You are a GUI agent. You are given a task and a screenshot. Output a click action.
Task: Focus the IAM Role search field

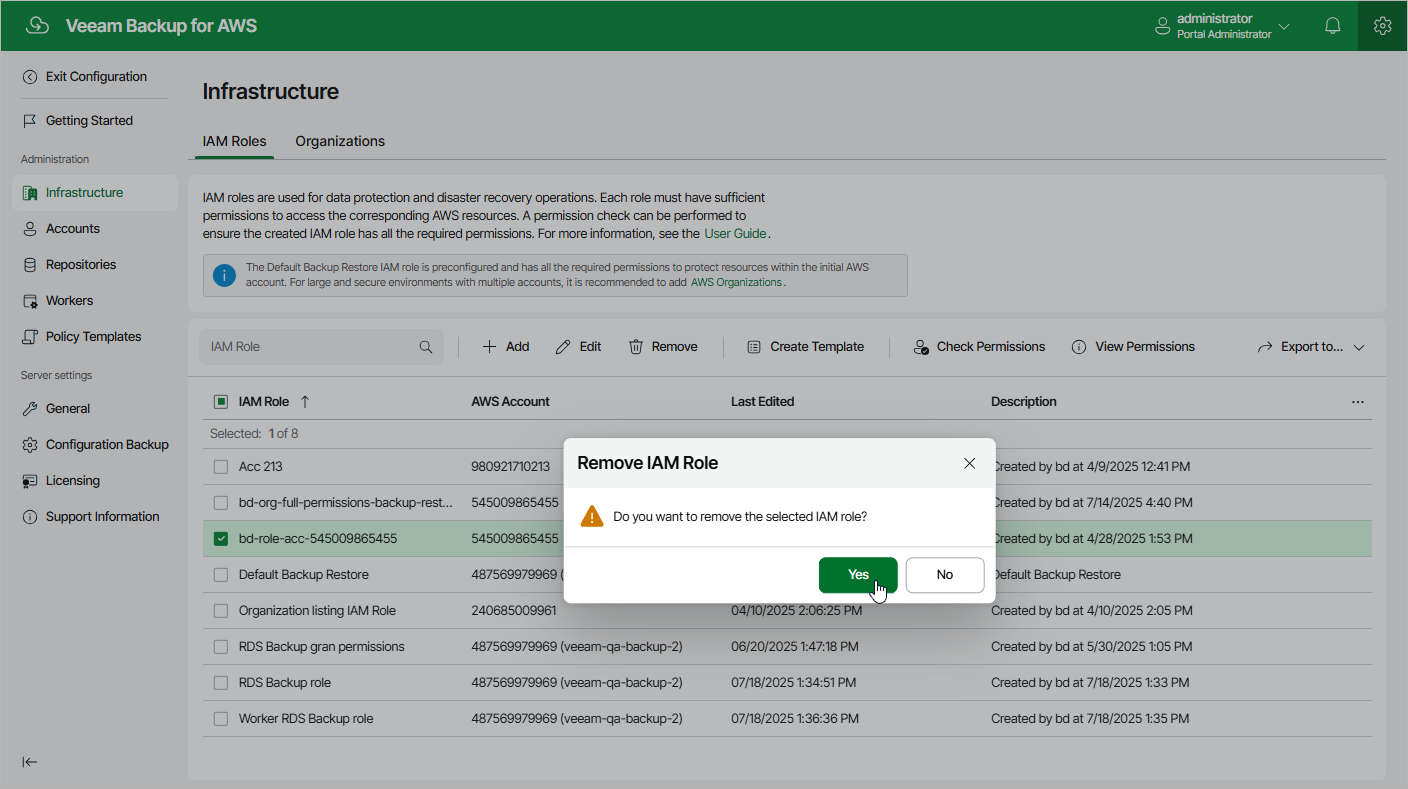[321, 347]
